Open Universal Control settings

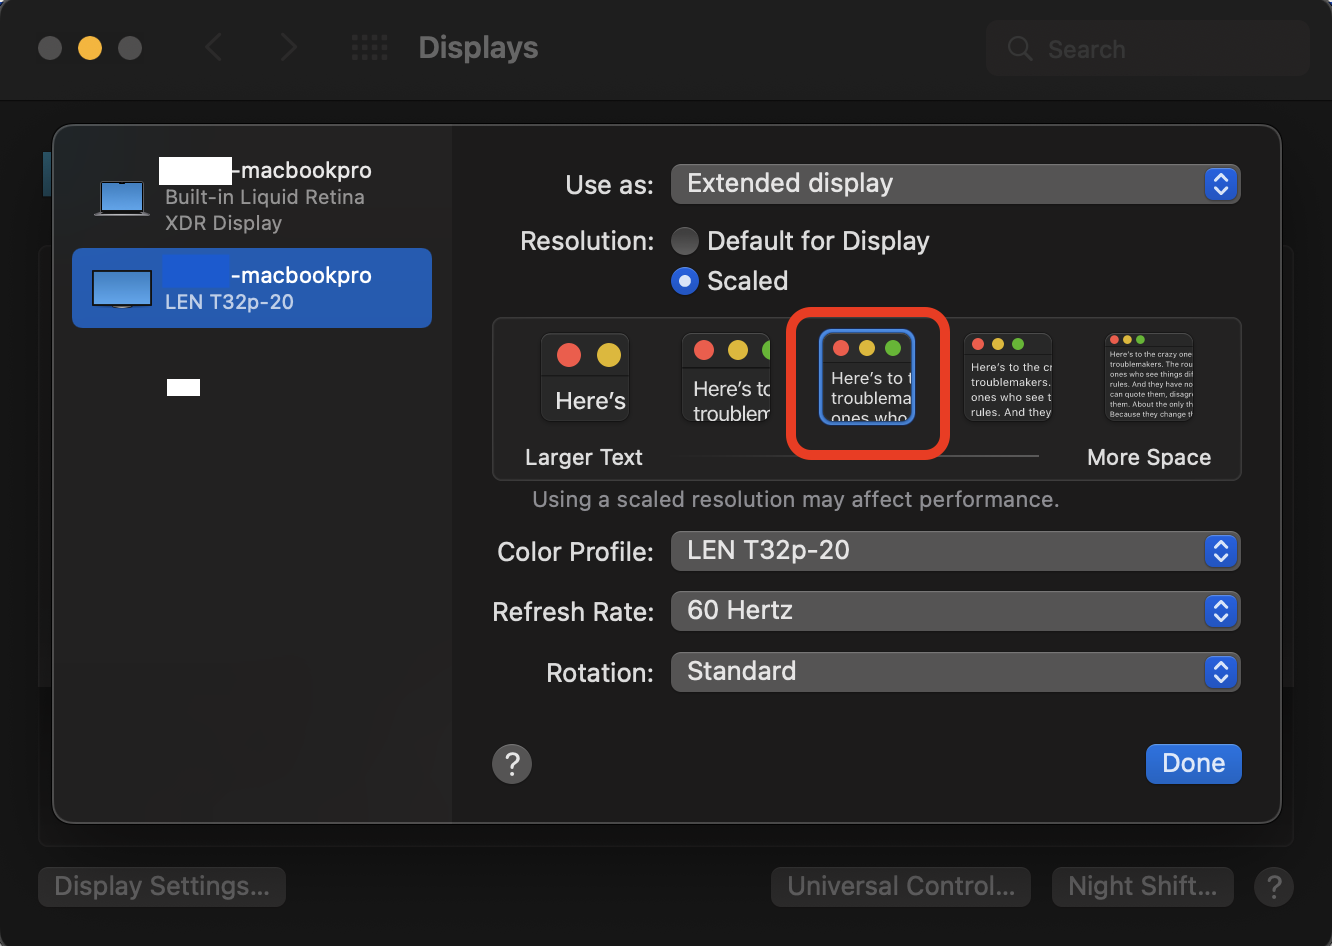pos(899,886)
